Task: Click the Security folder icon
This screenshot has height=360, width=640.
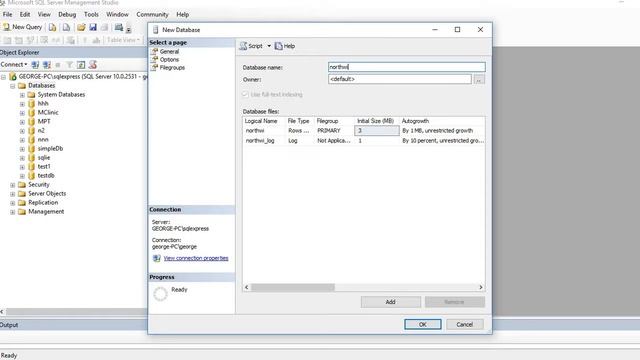Action: [x=22, y=185]
